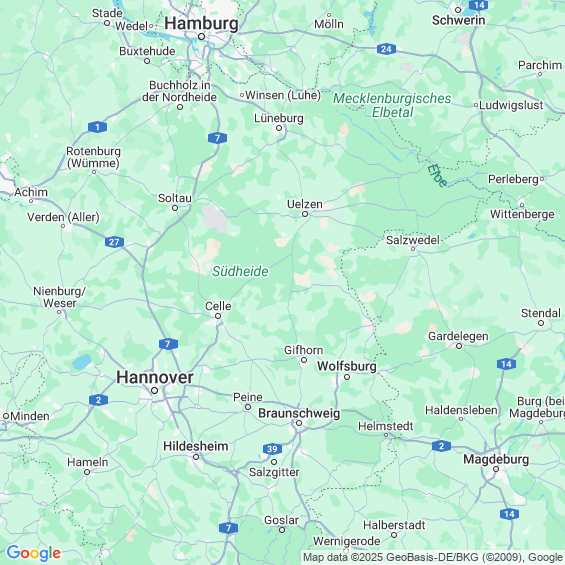
Task: Select the Lüneburg town marker
Action: point(279,128)
